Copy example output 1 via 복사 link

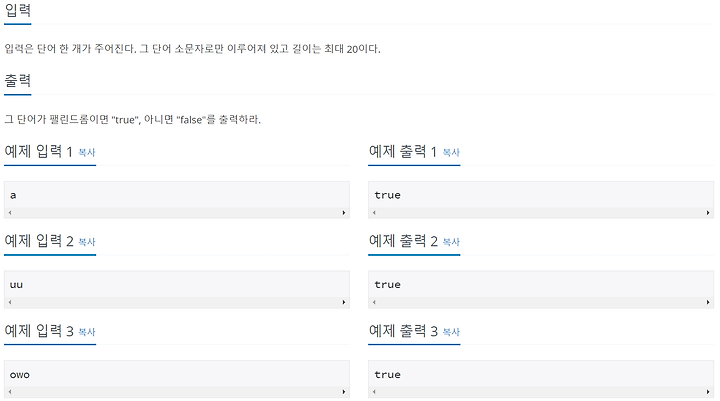[x=451, y=152]
